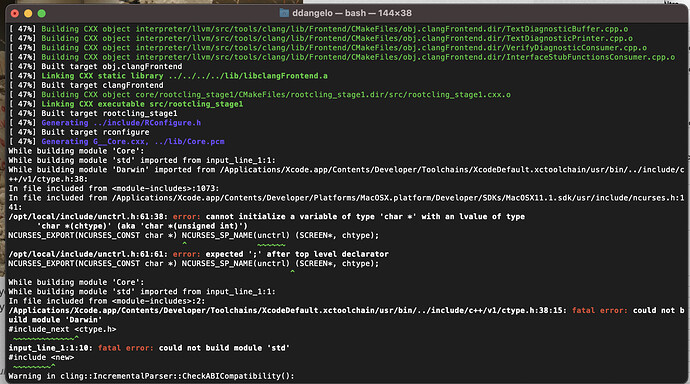Click the "Warning in cling::IncrementalParser" line
690x384 pixels.
(x=151, y=376)
